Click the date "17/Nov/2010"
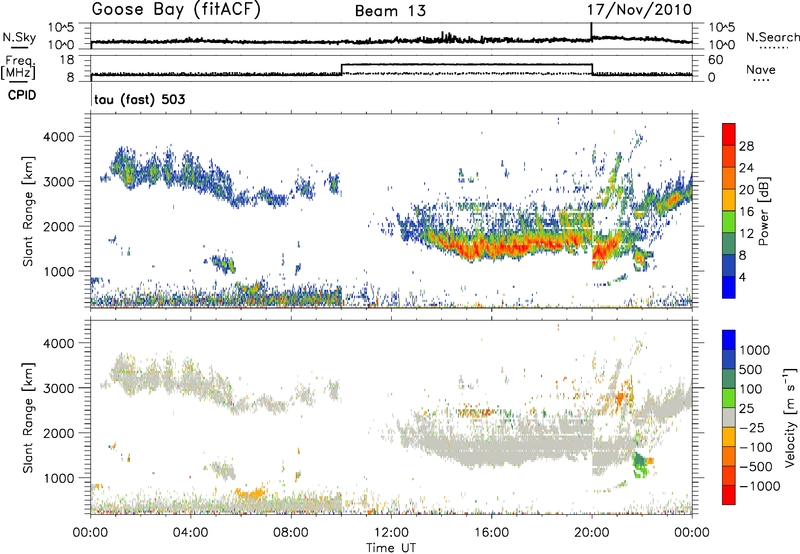Viewport: 800px width, 554px height. [639, 10]
